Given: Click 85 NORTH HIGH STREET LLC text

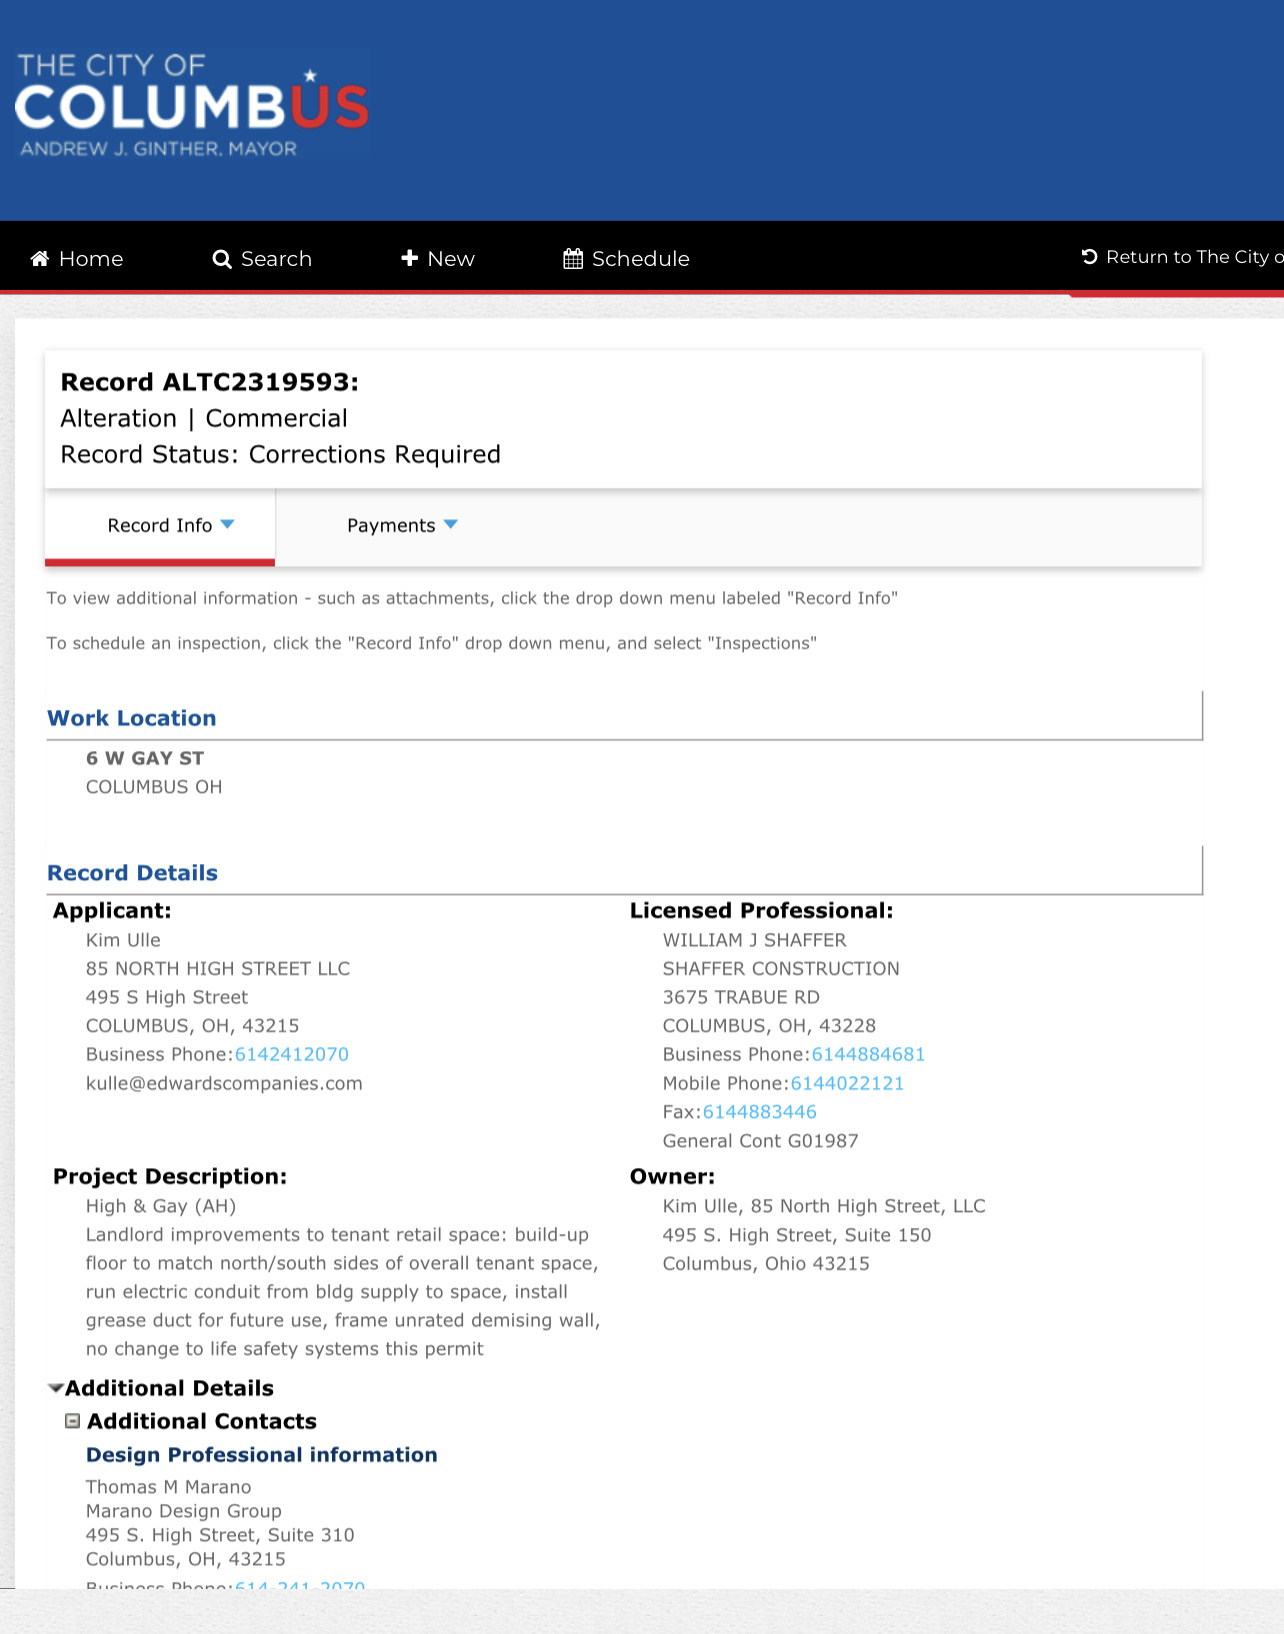Looking at the screenshot, I should pyautogui.click(x=218, y=968).
